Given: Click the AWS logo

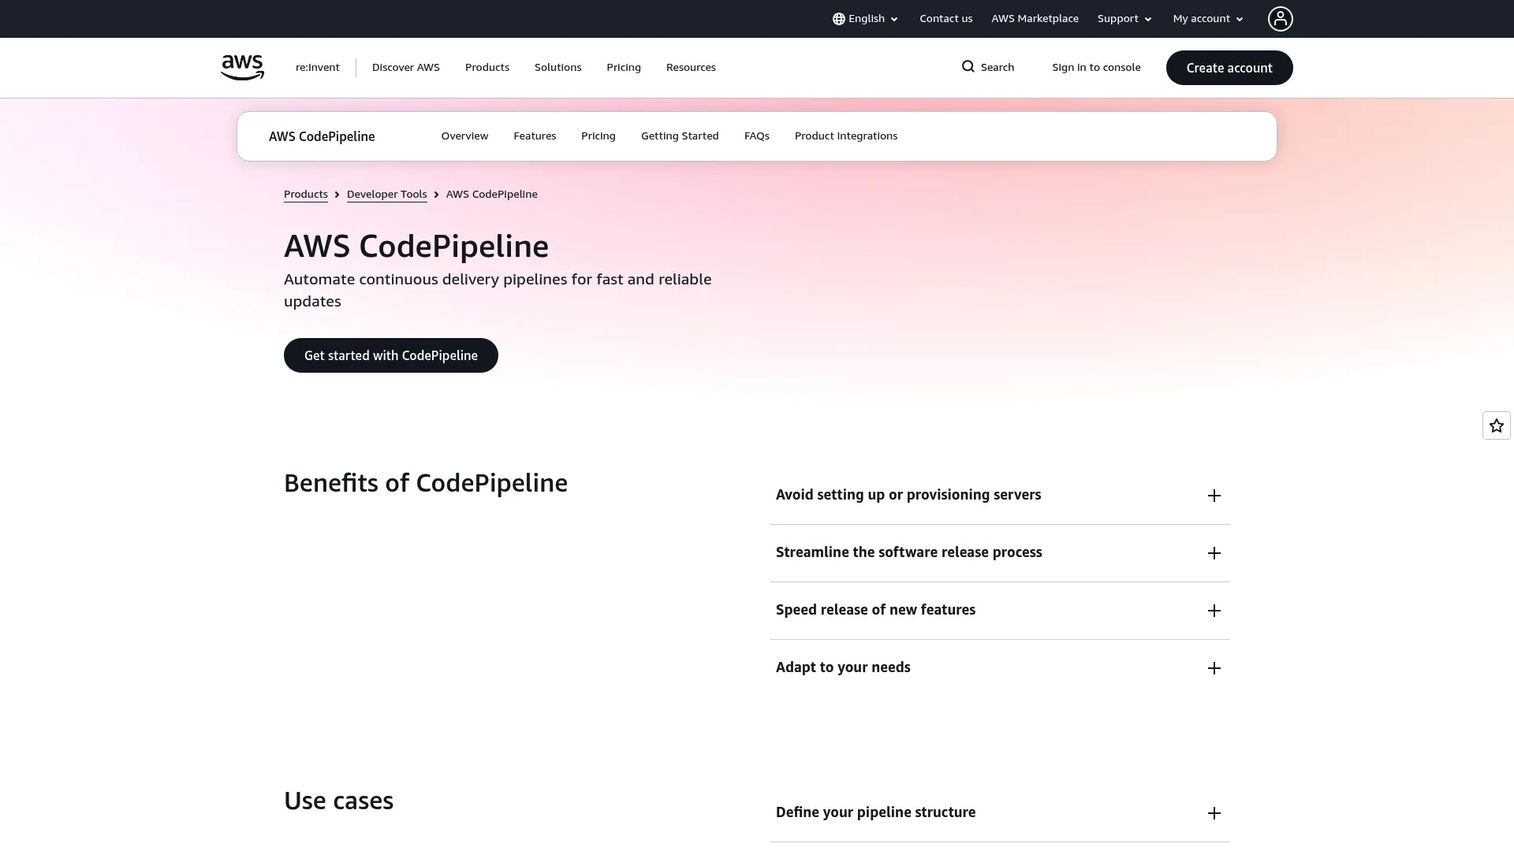Looking at the screenshot, I should point(242,67).
